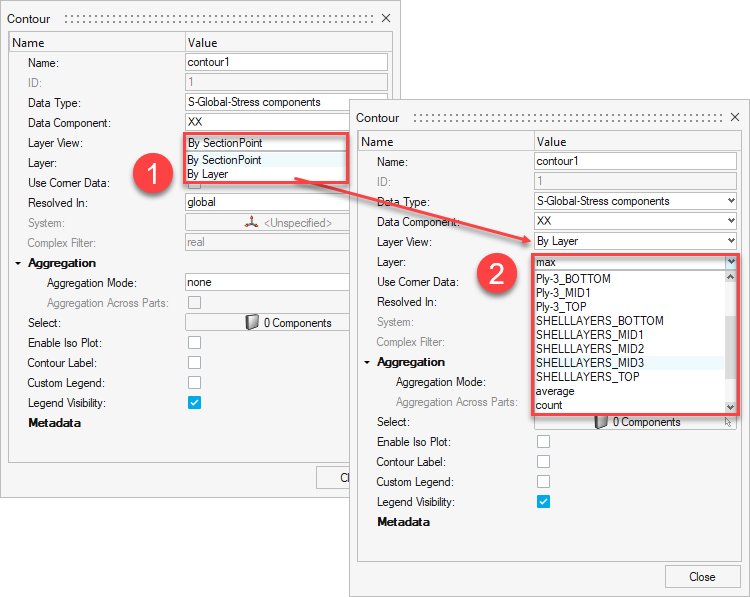Open Resolved In global field in back dialog
Image resolution: width=750 pixels, height=597 pixels.
(x=267, y=202)
